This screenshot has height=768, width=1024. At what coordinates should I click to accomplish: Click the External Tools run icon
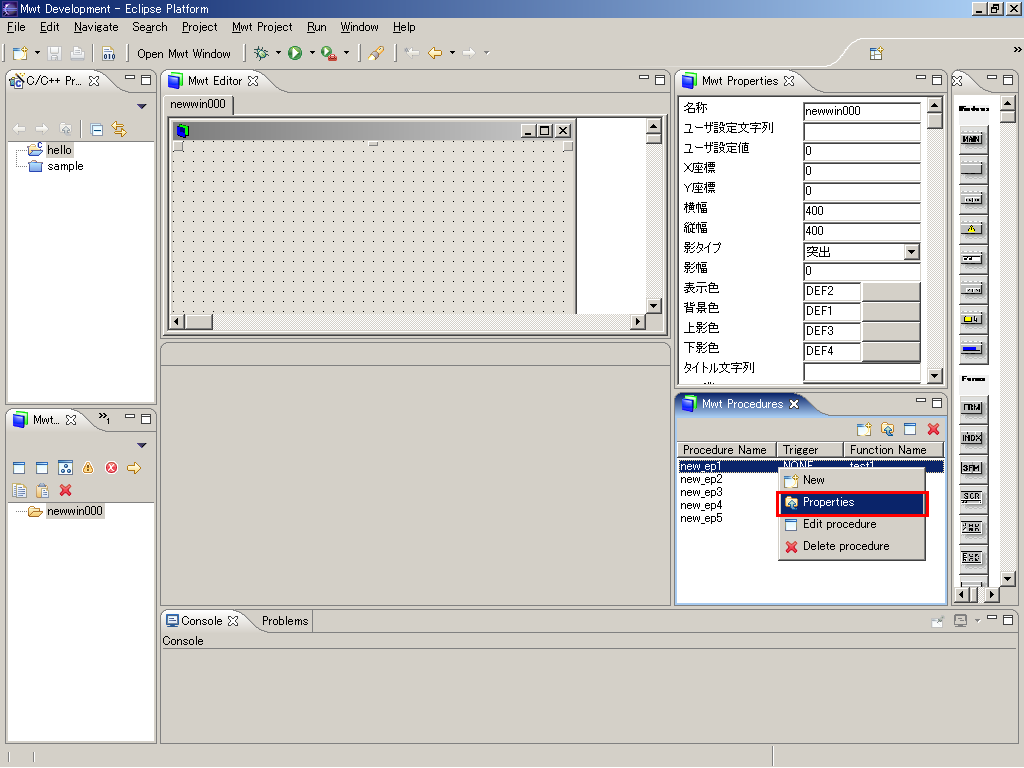pyautogui.click(x=329, y=54)
